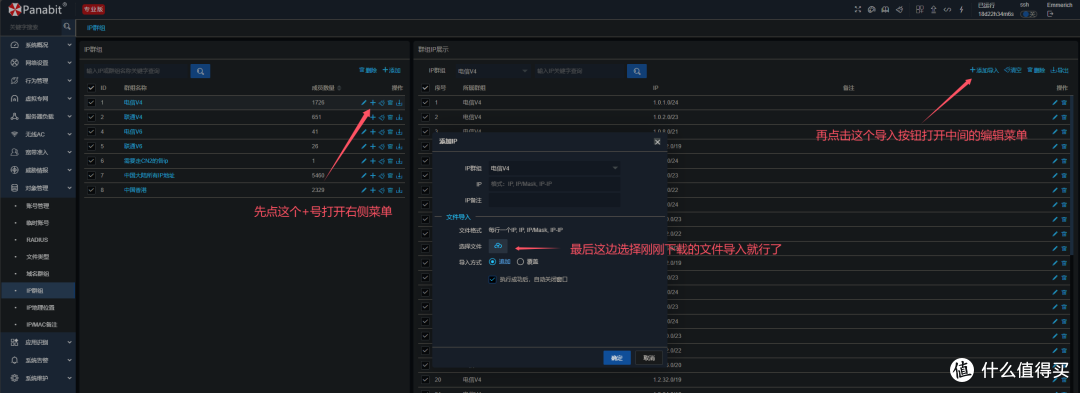This screenshot has height=393, width=1080.
Task: Click the trash icon in the 电信V6 row
Action: pyautogui.click(x=391, y=131)
